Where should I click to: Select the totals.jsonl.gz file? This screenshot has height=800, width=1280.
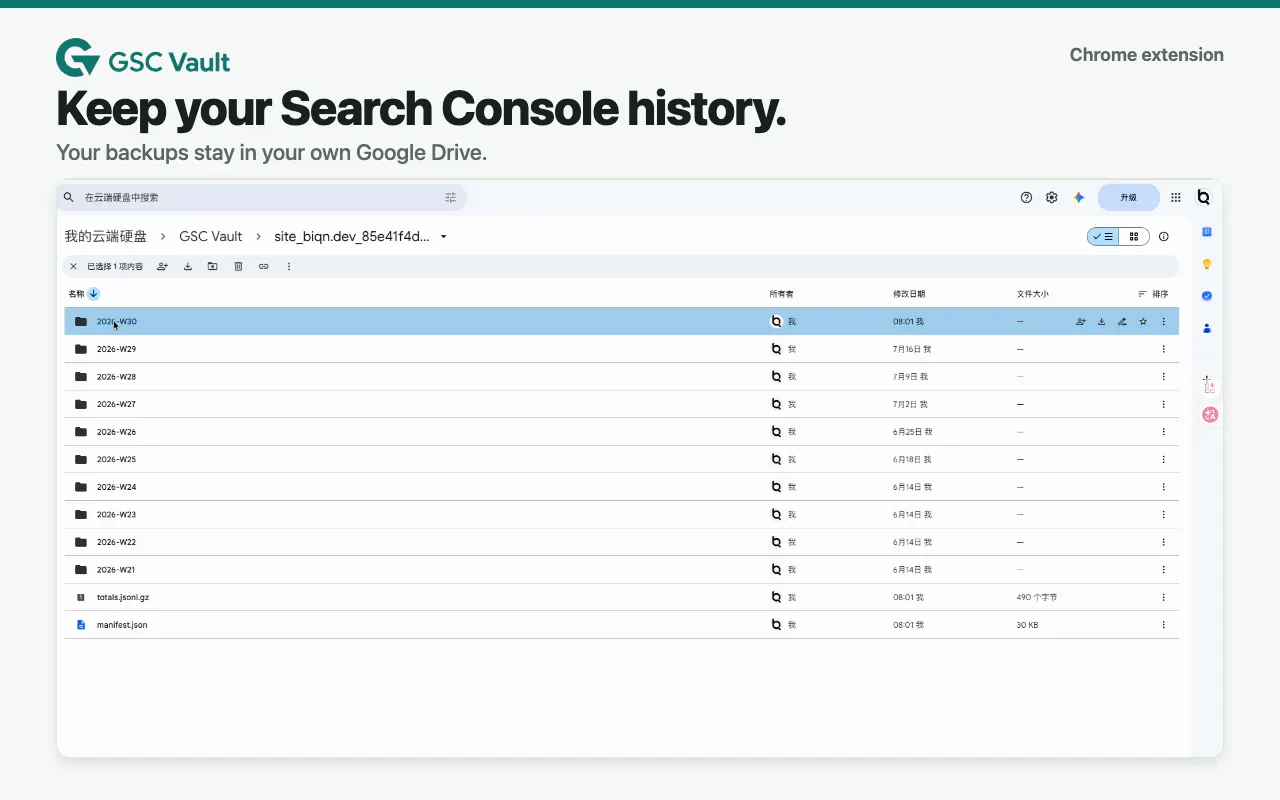tap(622, 597)
